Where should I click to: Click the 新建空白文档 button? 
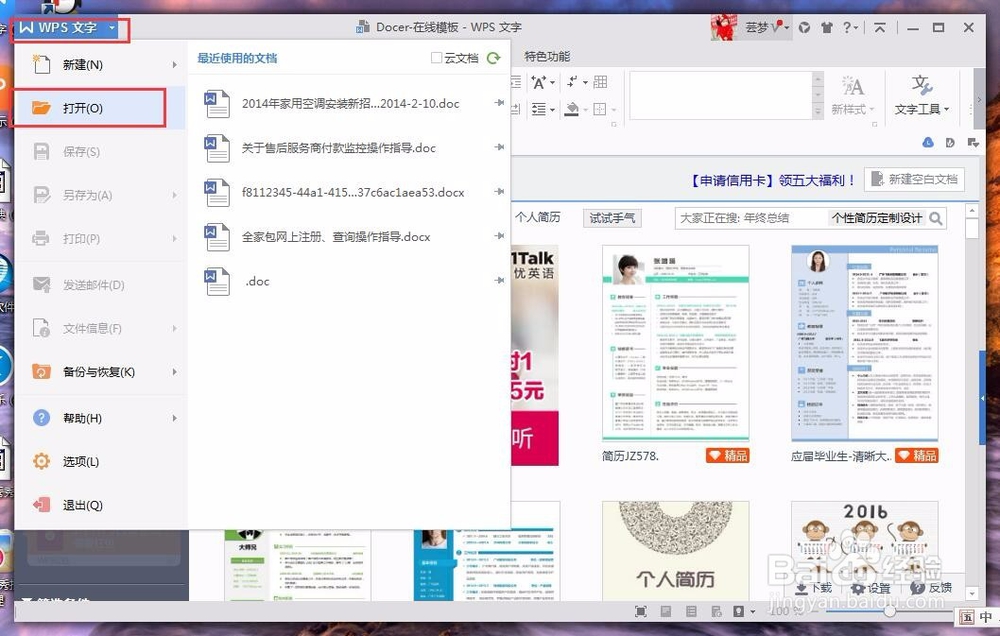click(x=915, y=179)
